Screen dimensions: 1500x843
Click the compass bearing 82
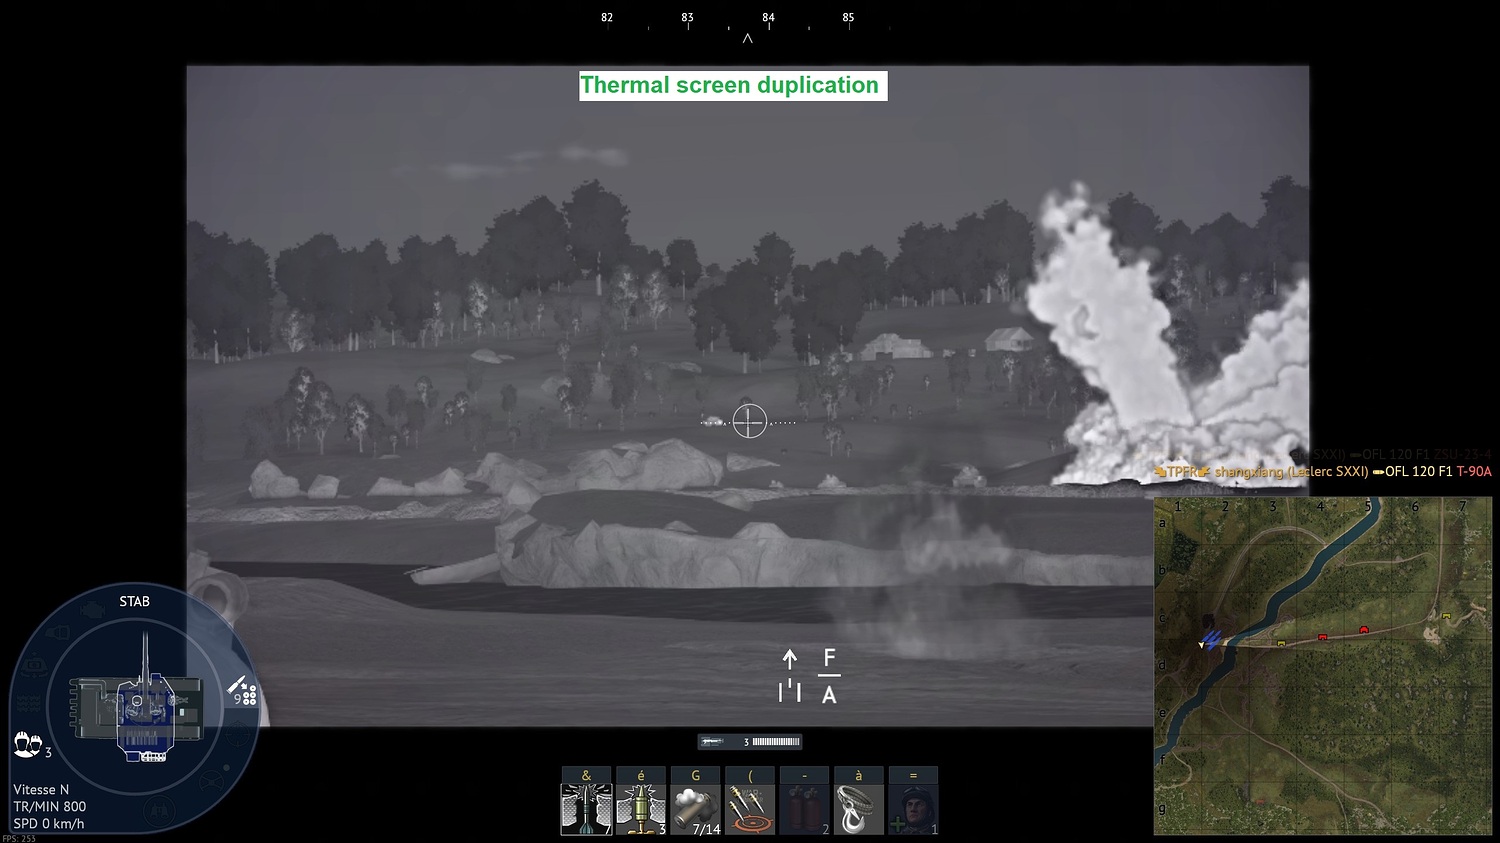pyautogui.click(x=607, y=17)
